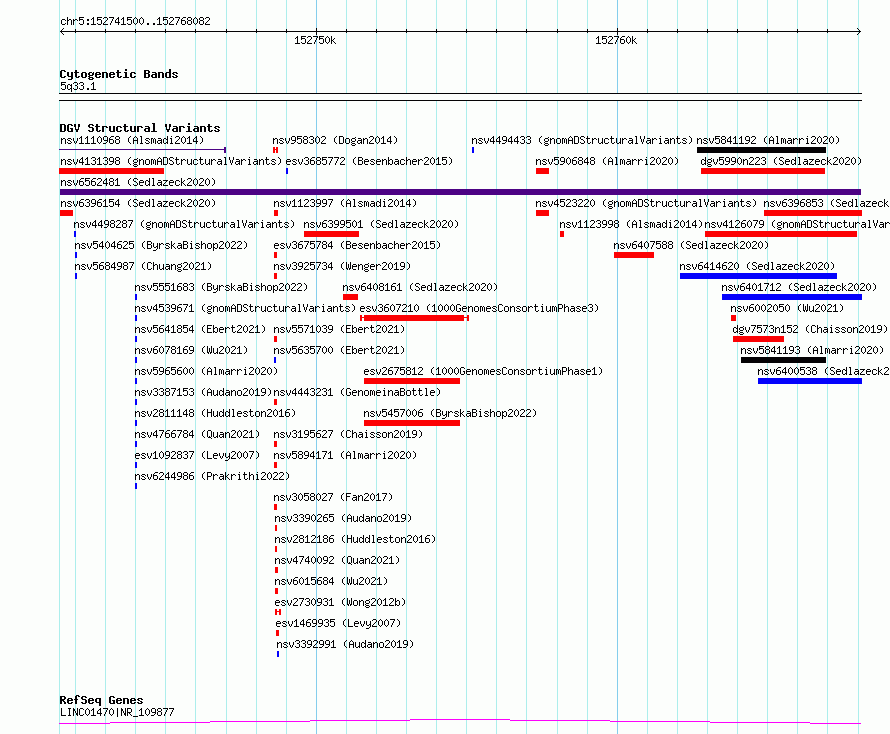Open nsv6078169 (Wu2021) label

(x=191, y=350)
